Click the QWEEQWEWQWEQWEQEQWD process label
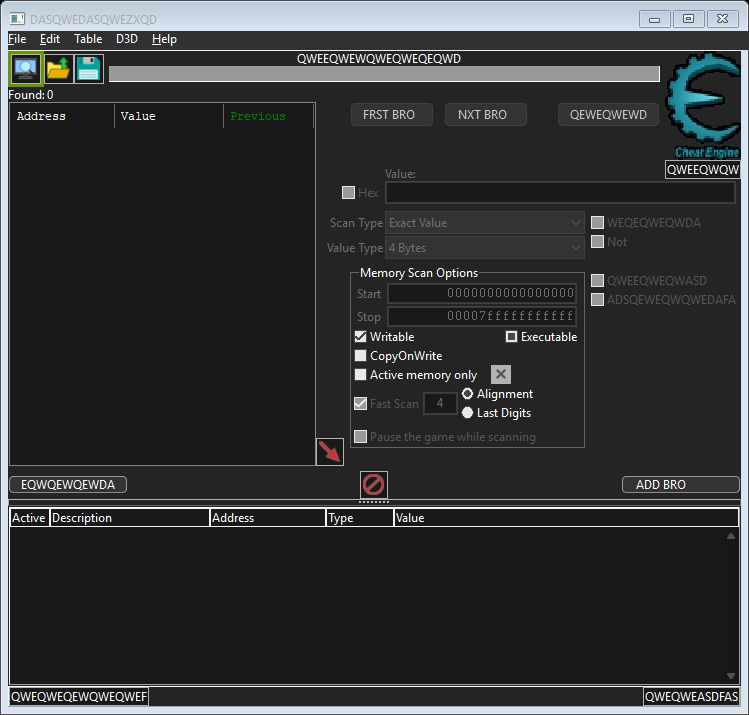 (x=379, y=59)
